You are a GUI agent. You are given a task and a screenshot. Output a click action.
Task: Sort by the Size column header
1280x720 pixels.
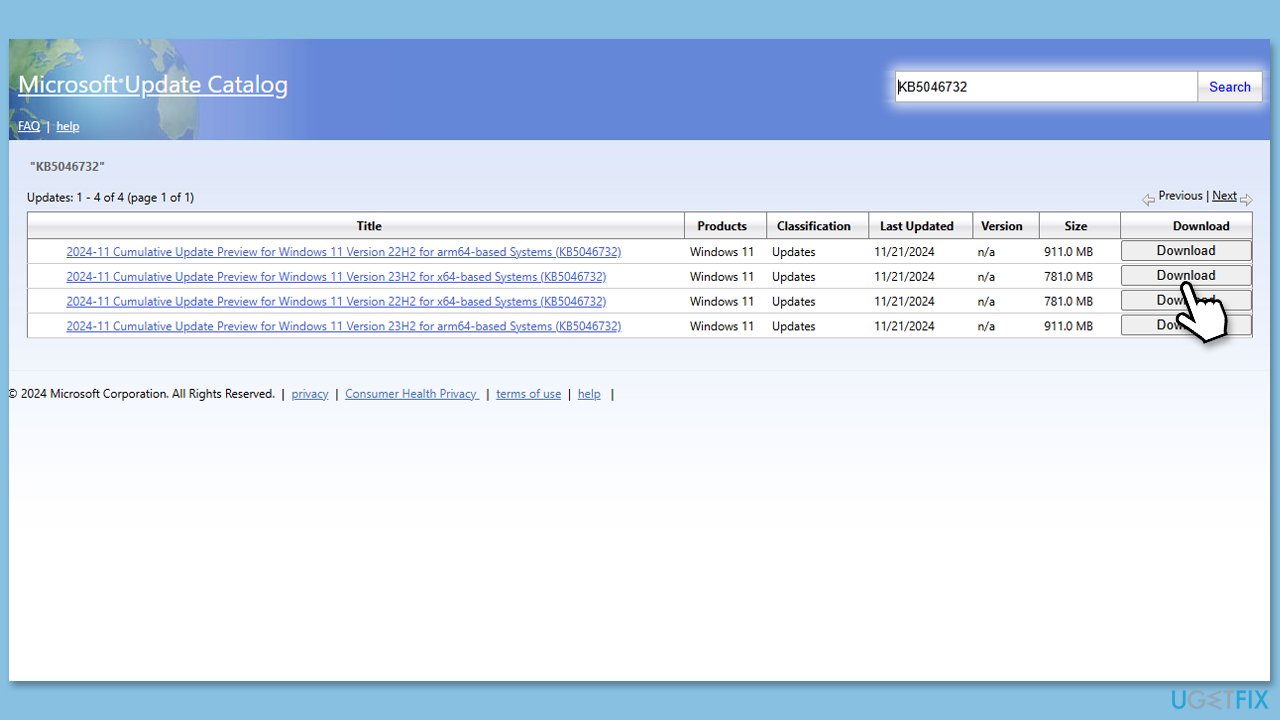(x=1076, y=226)
